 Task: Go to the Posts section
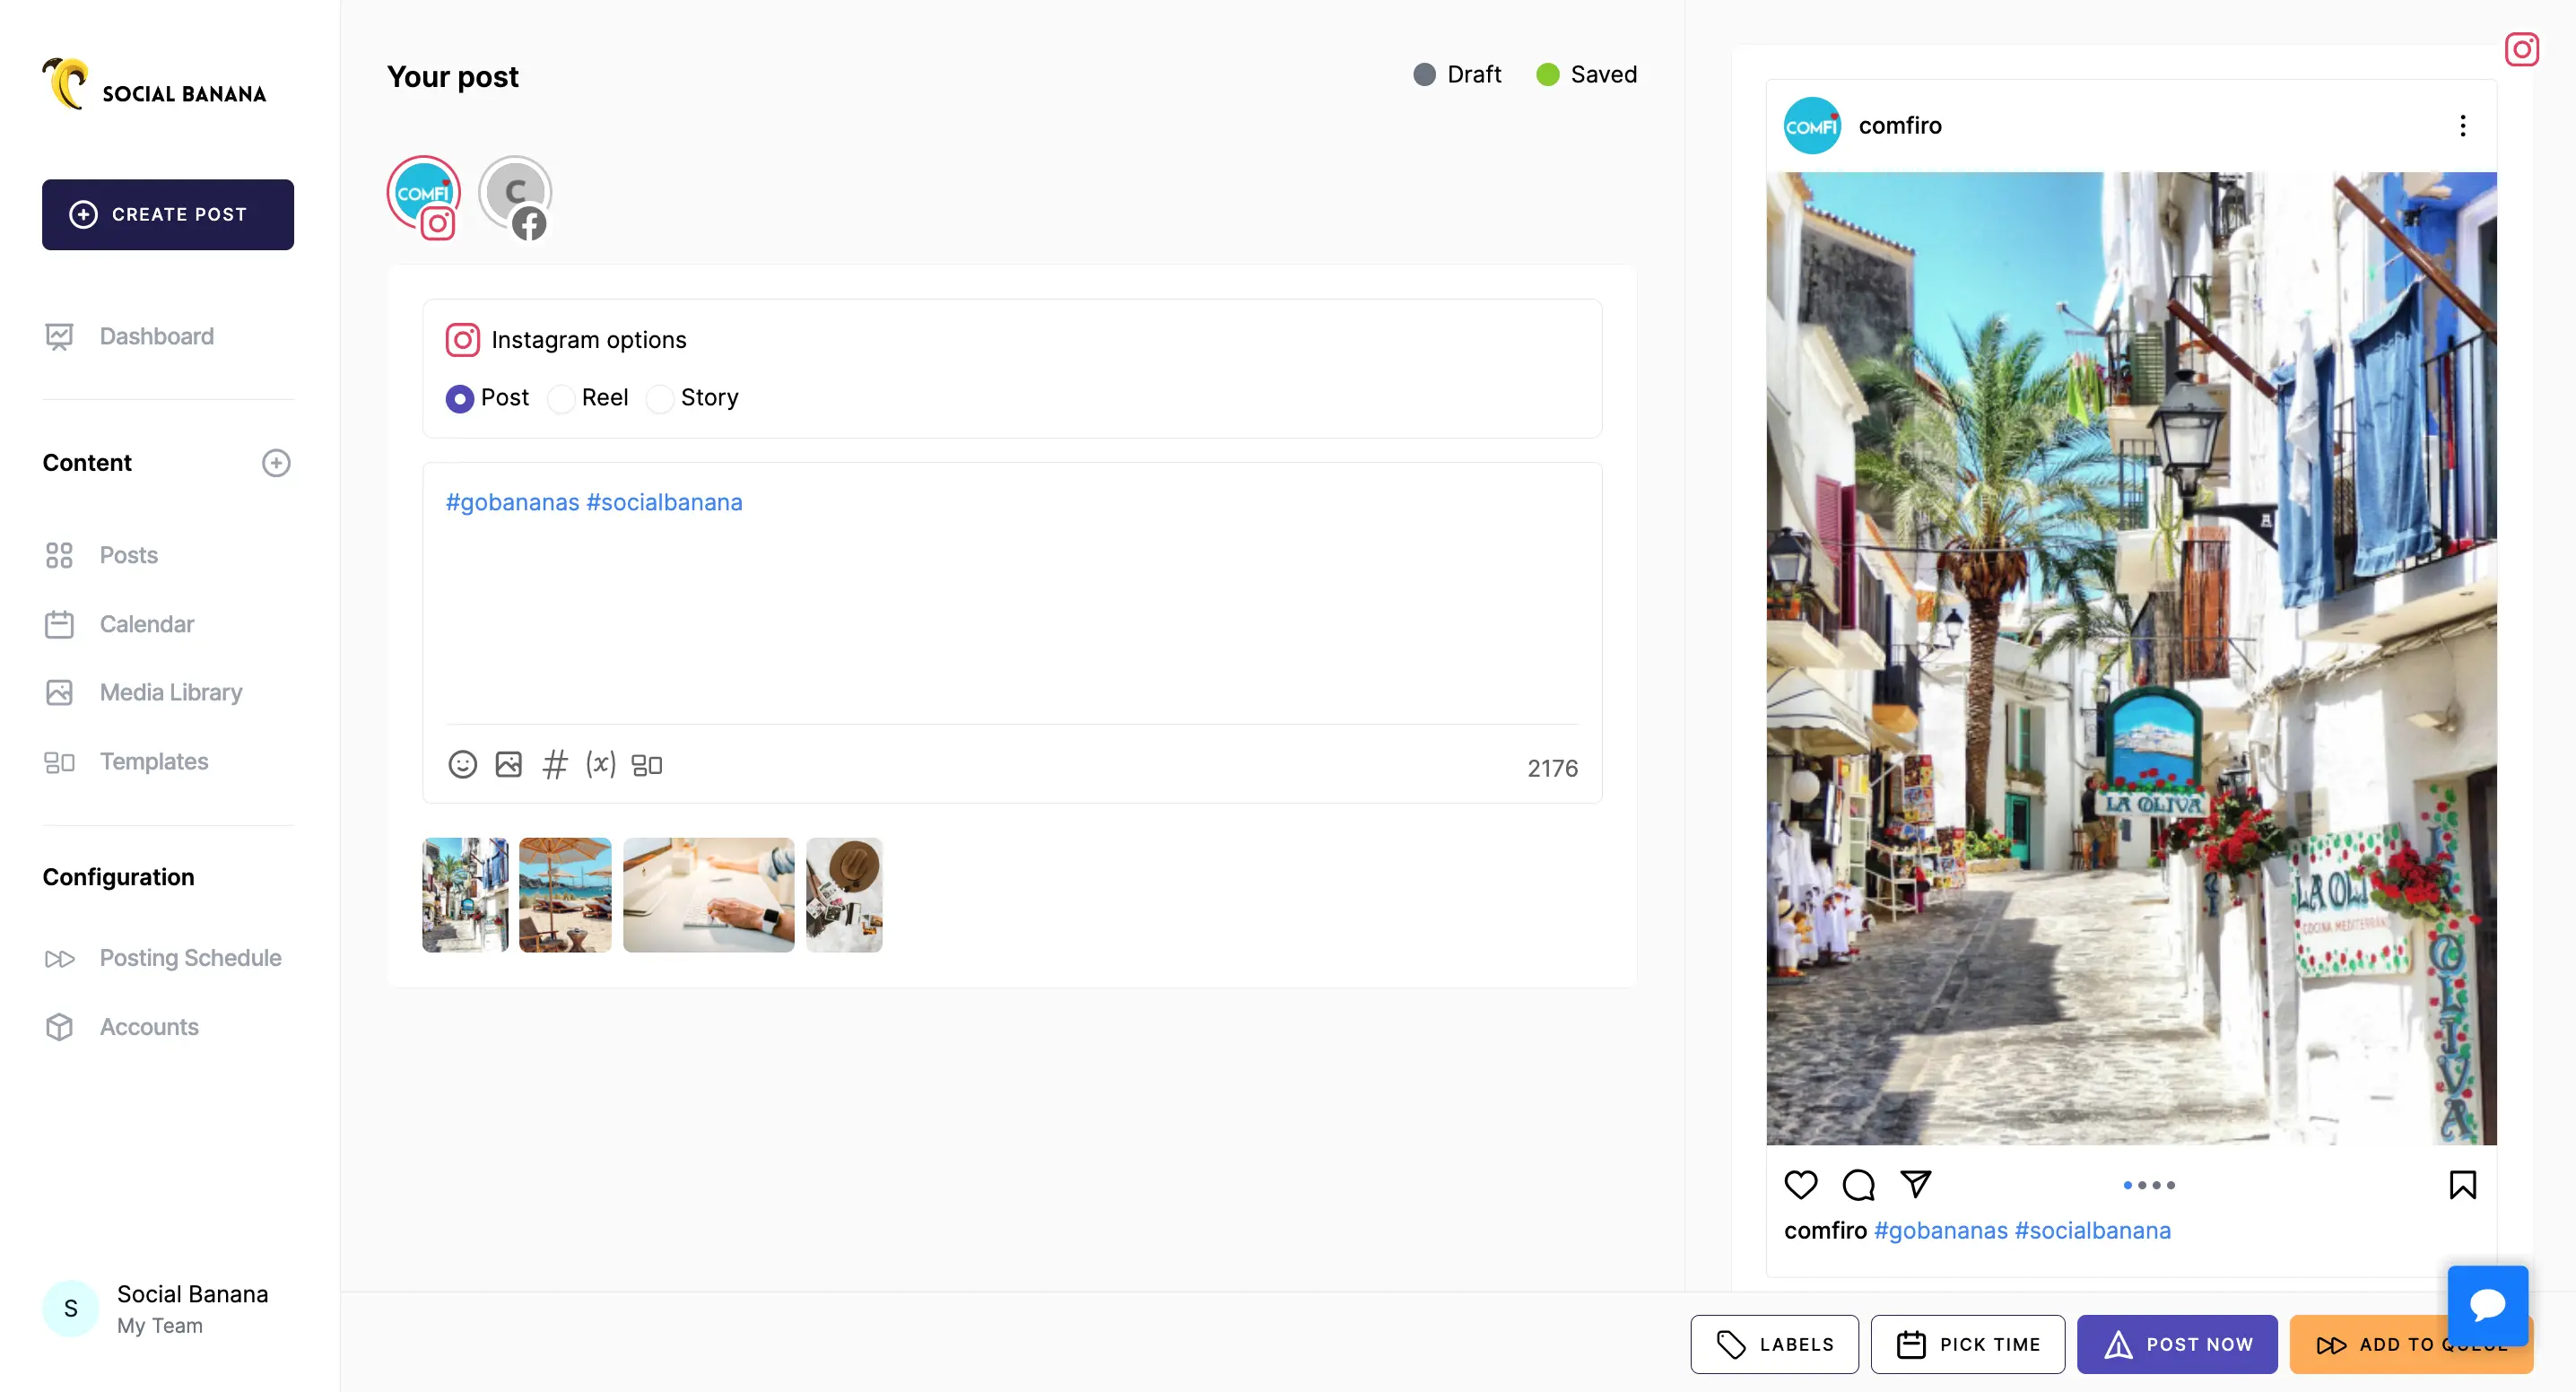(x=128, y=555)
